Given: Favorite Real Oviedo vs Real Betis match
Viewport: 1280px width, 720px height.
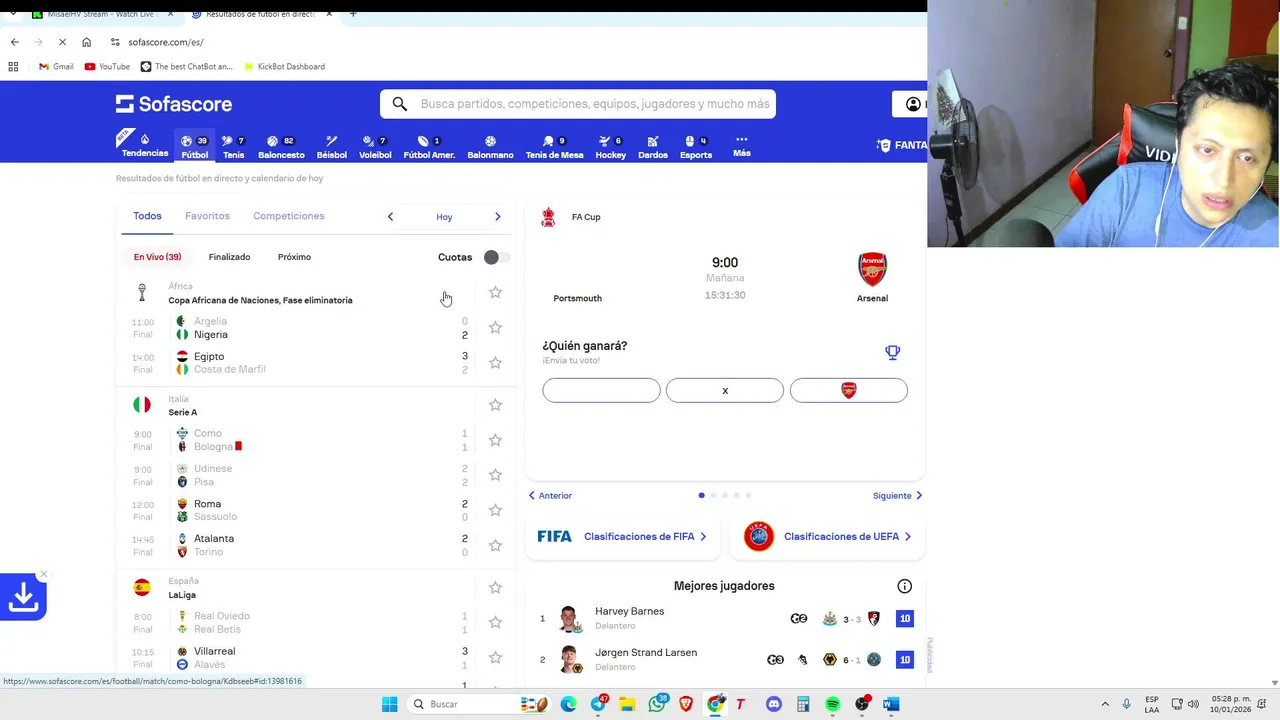Looking at the screenshot, I should point(495,622).
